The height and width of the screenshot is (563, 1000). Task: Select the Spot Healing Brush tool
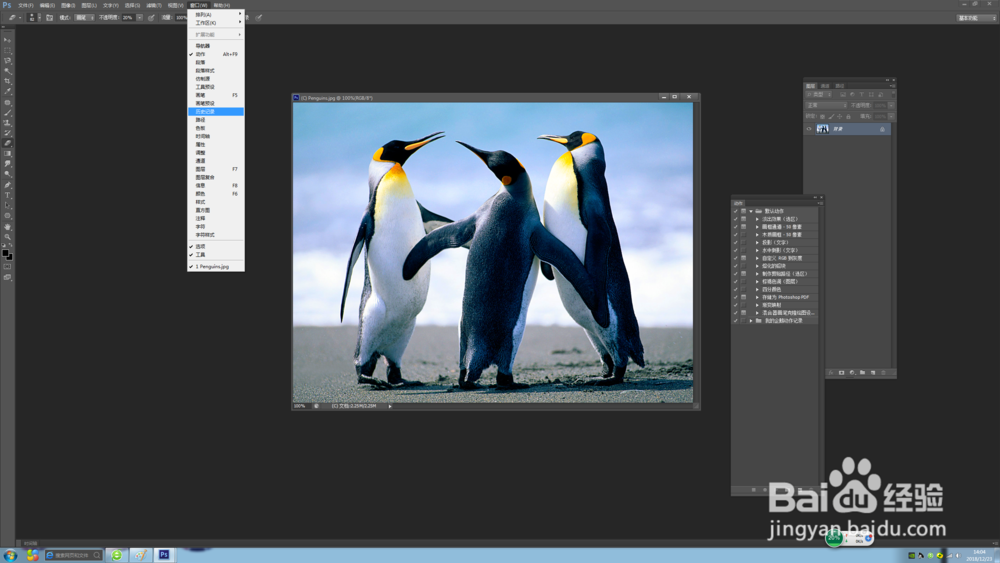coord(8,103)
